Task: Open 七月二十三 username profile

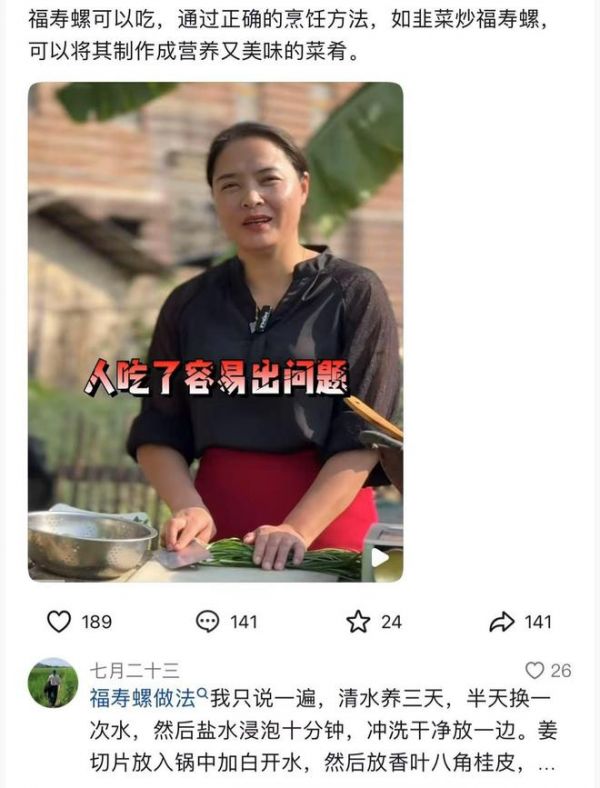Action: click(135, 670)
